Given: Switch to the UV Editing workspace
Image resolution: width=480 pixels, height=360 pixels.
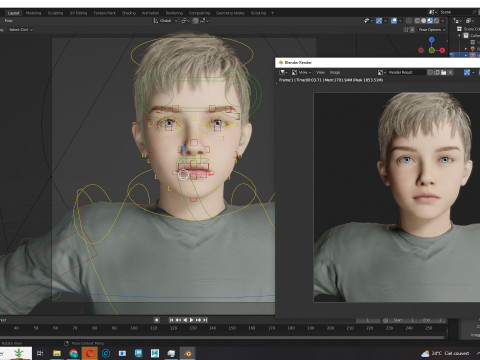Looking at the screenshot, I should tap(78, 13).
